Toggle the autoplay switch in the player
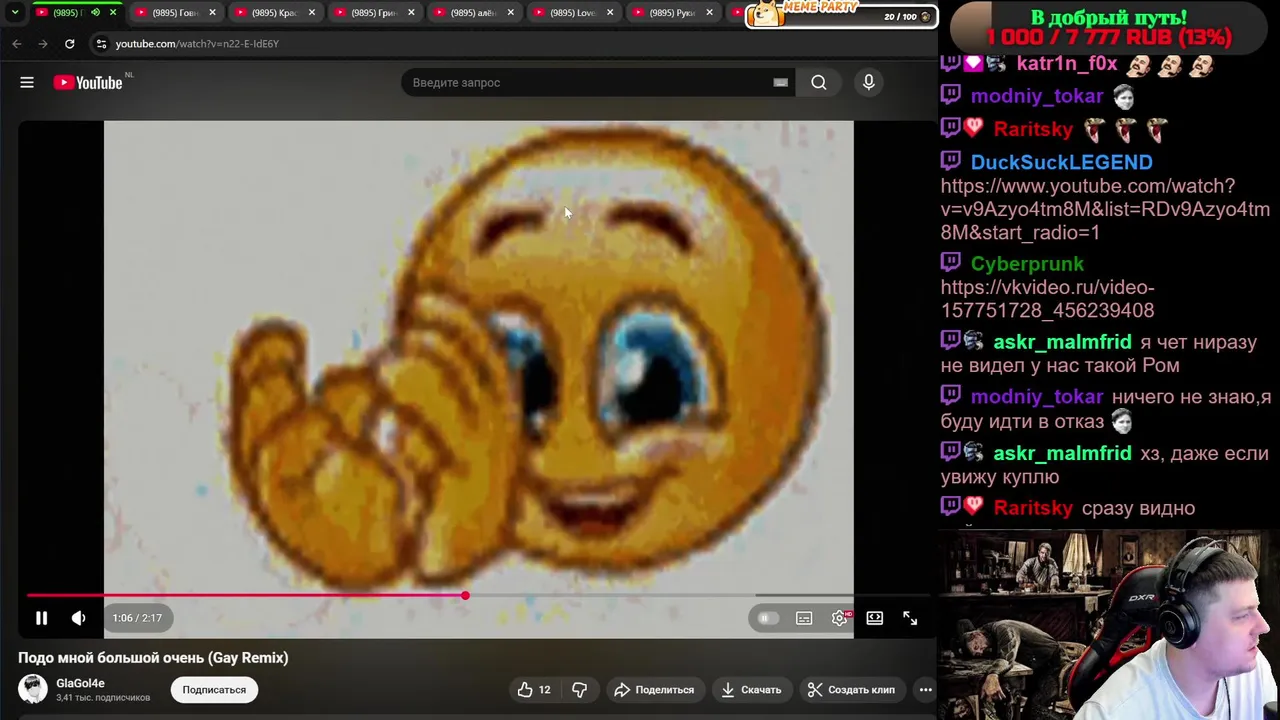This screenshot has width=1280, height=720. (x=768, y=618)
